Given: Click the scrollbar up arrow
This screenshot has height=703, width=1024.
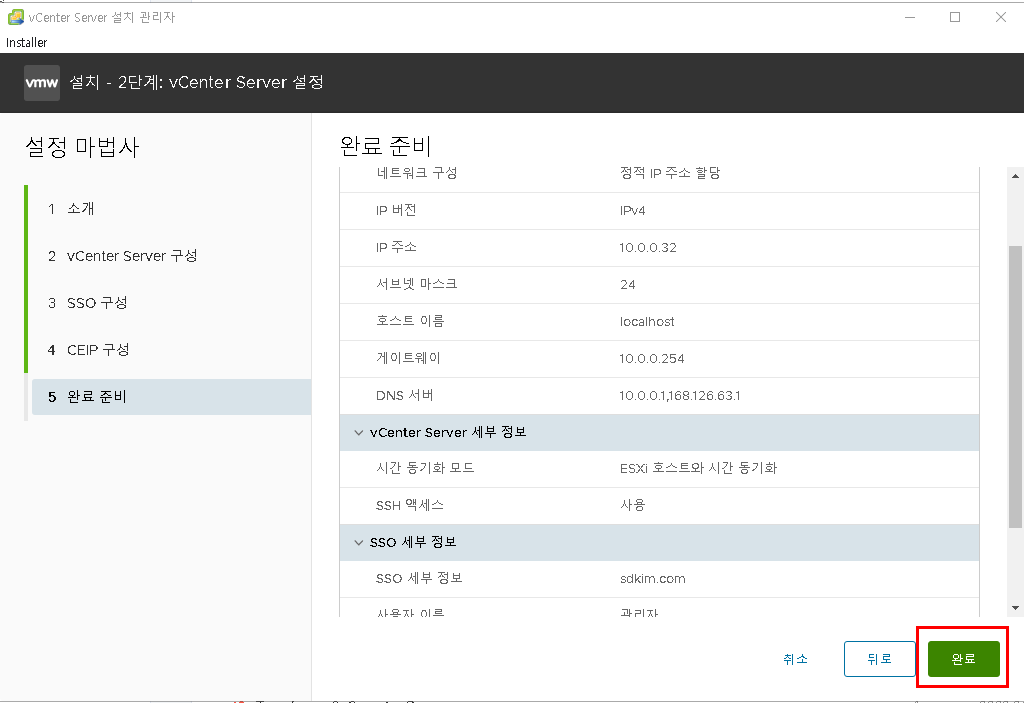Looking at the screenshot, I should 1015,176.
